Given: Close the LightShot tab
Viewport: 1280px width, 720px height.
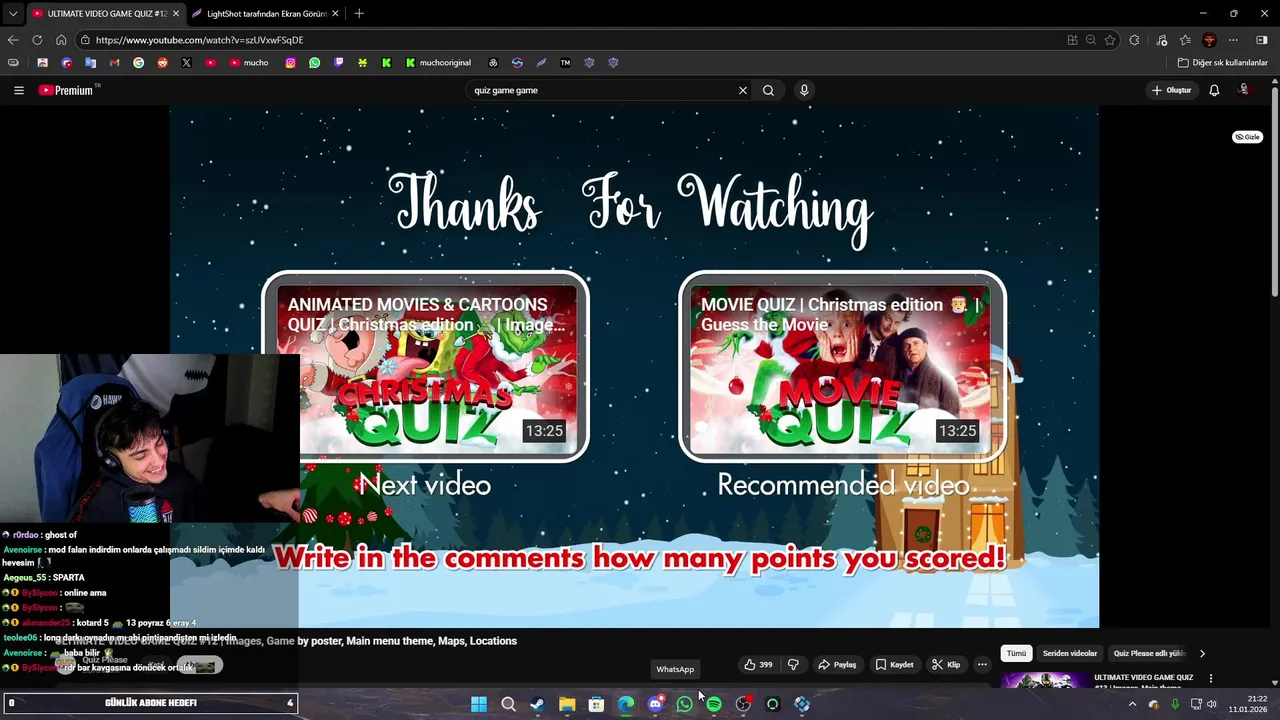Looking at the screenshot, I should 335,14.
